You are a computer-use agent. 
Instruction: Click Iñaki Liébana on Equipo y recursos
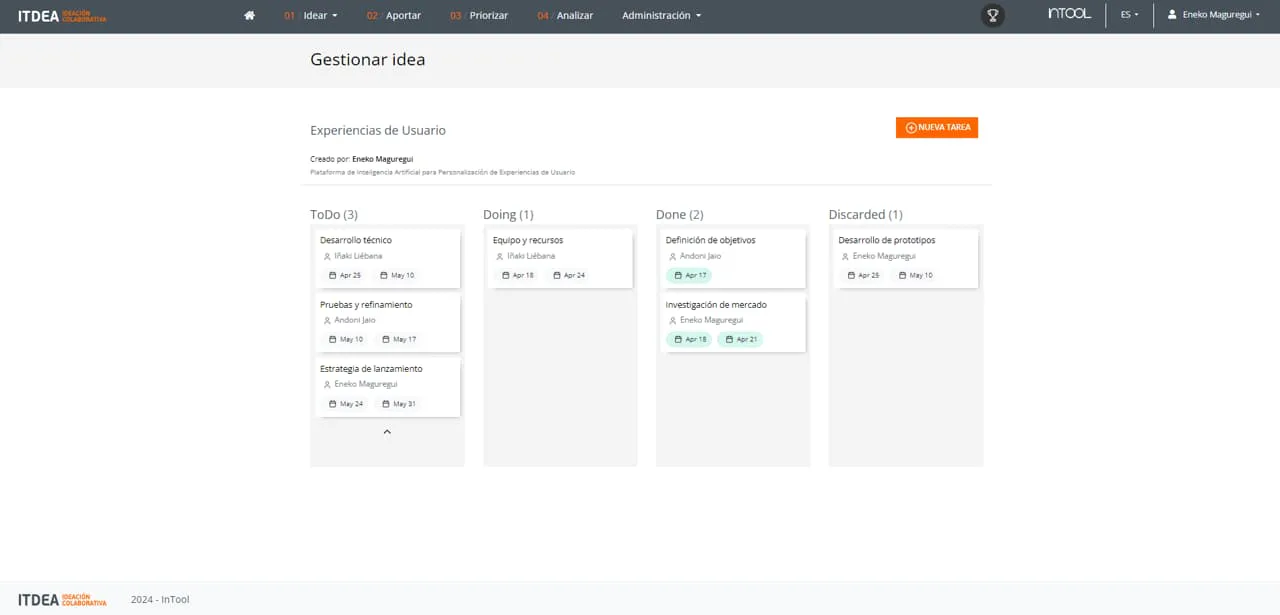531,256
